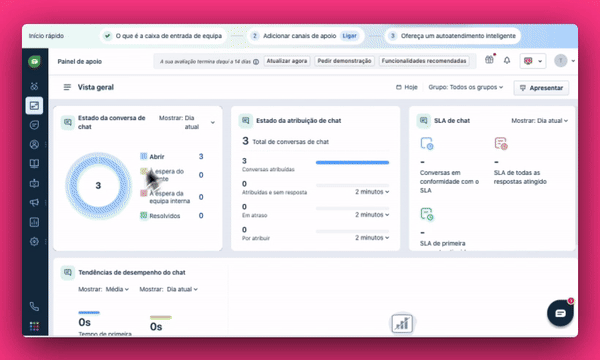Click the Abrir count 3
The width and height of the screenshot is (600, 360).
[201, 156]
